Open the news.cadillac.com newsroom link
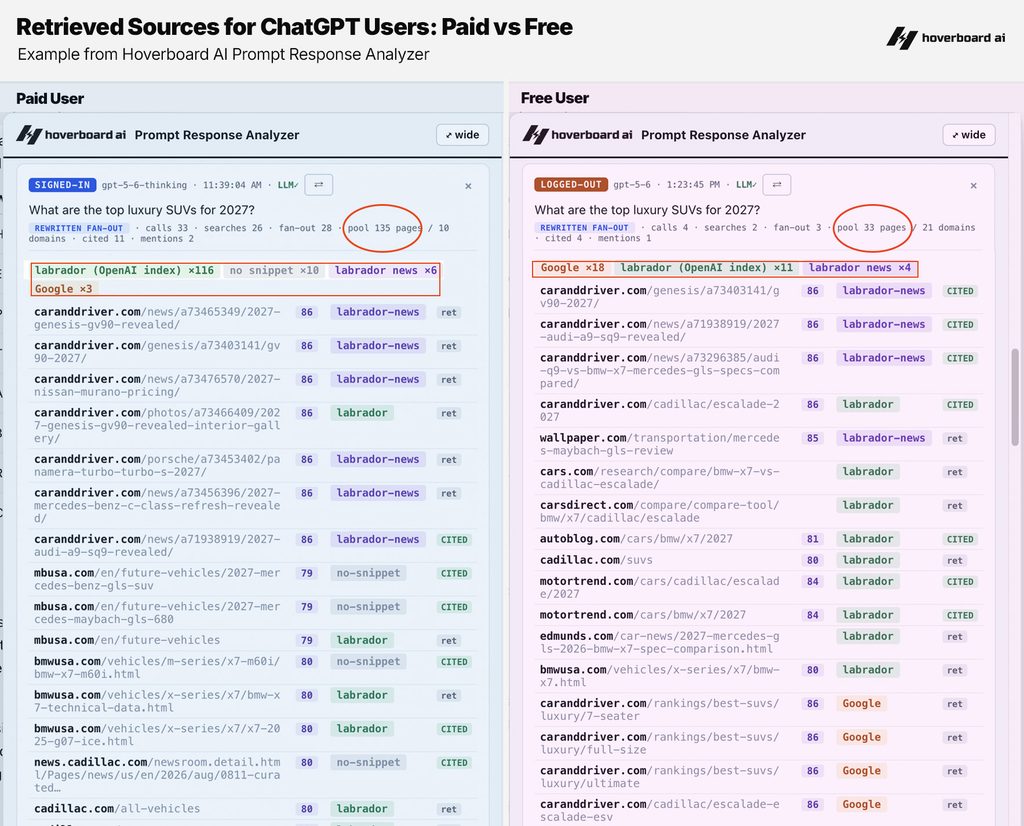Image resolution: width=1024 pixels, height=826 pixels. (x=157, y=775)
